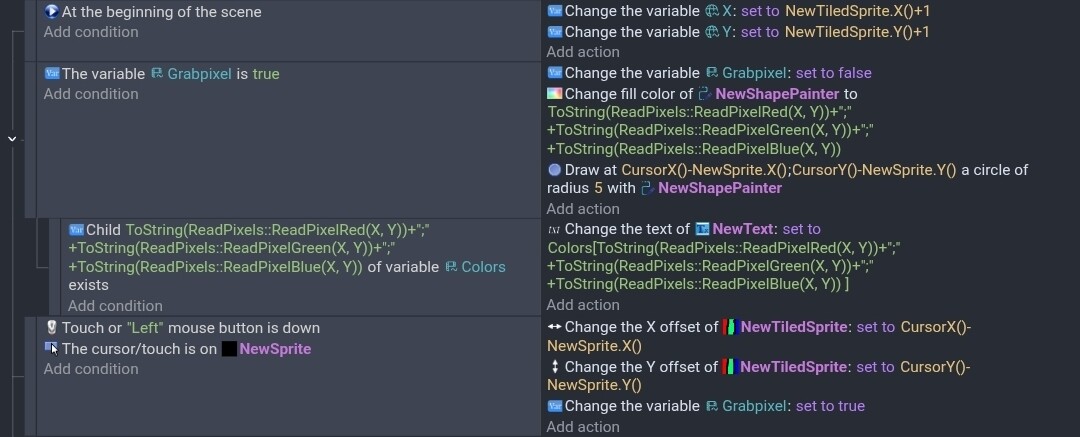Add condition below the NewSprite cursor condition
This screenshot has height=437, width=1080.
(91, 369)
